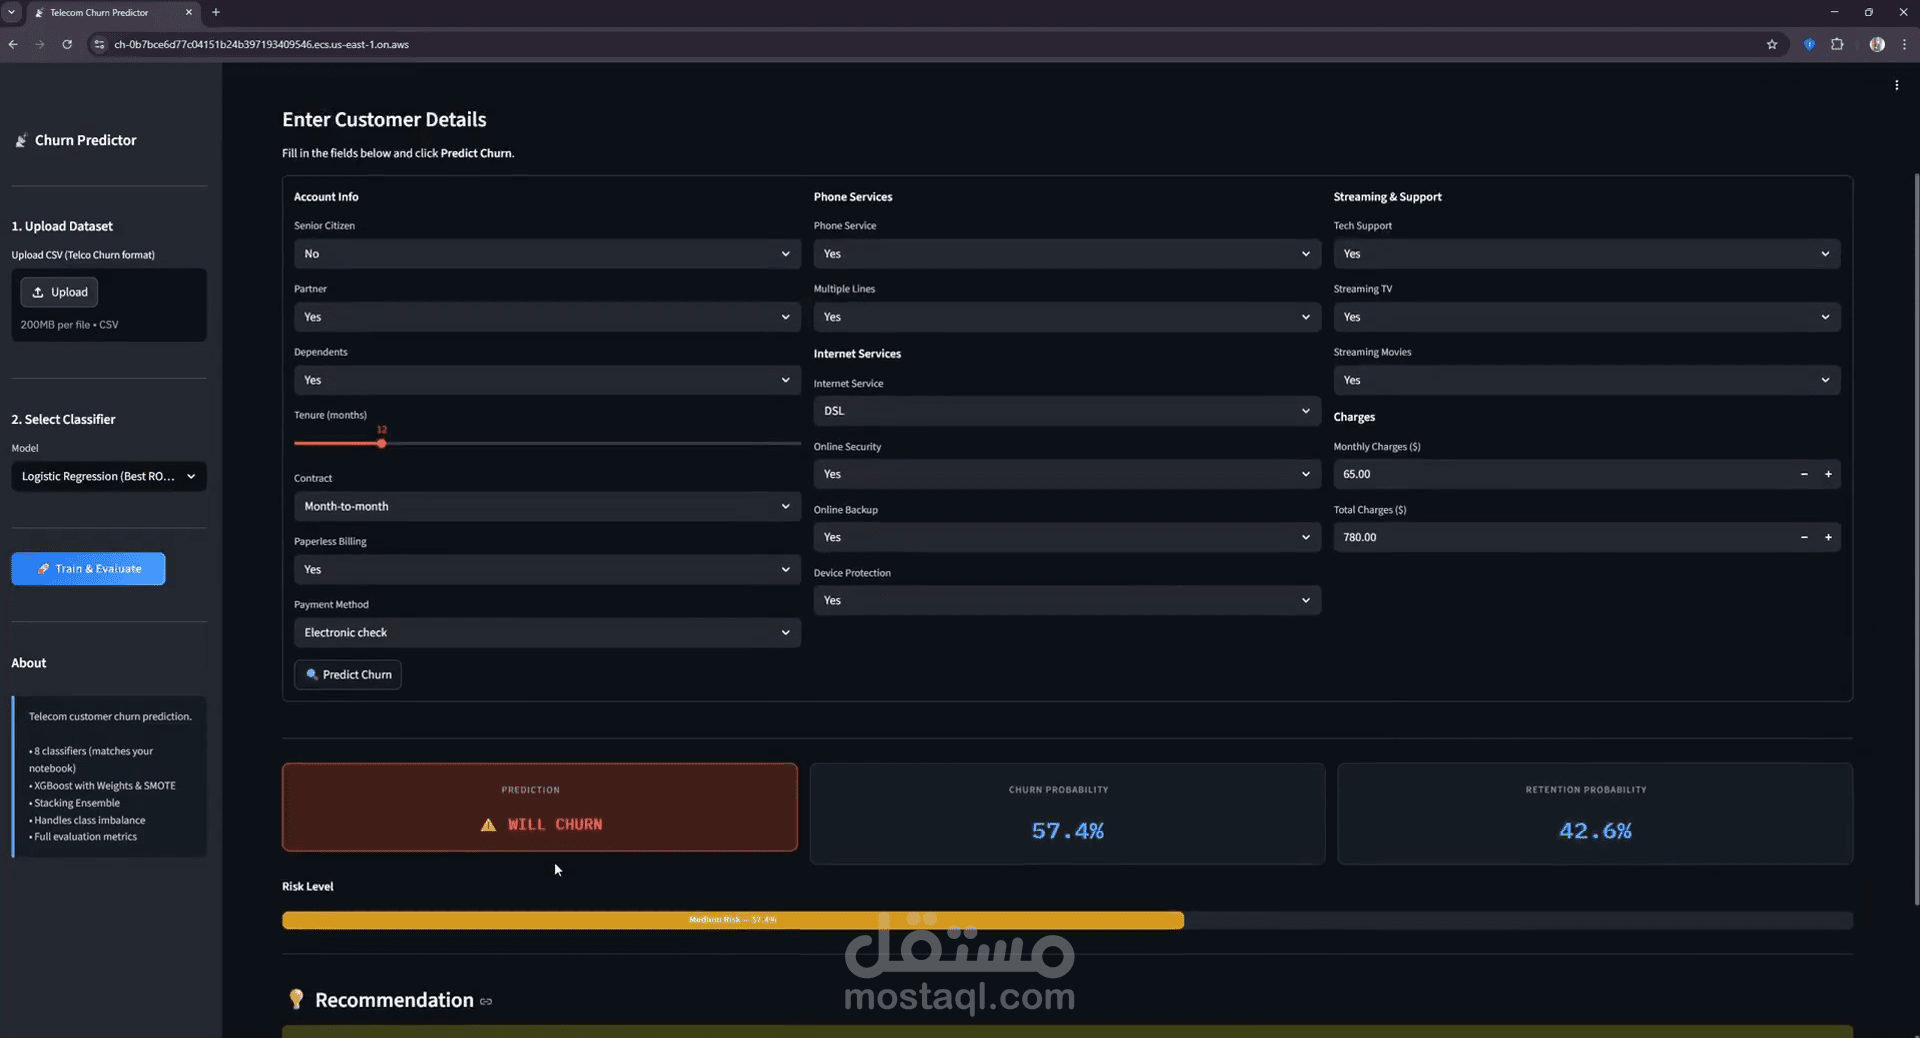Click the 57.4% churn probability value

(x=1067, y=831)
